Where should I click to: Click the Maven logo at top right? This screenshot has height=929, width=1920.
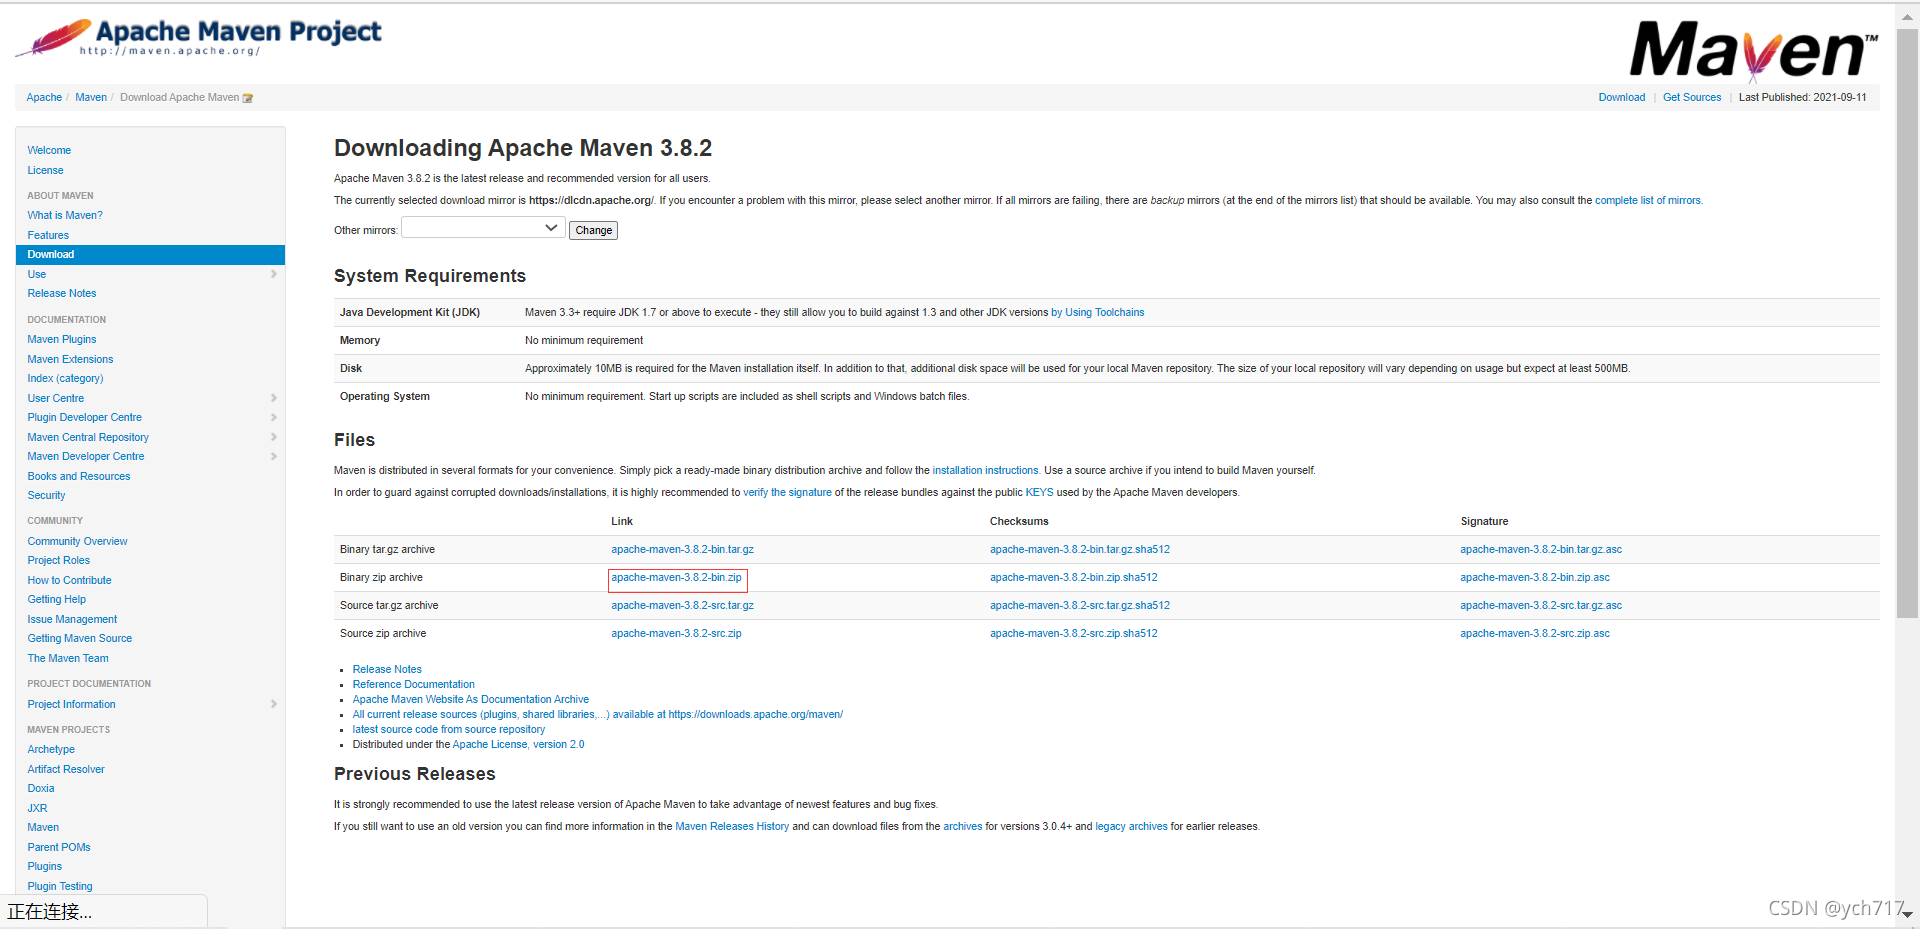[1754, 50]
